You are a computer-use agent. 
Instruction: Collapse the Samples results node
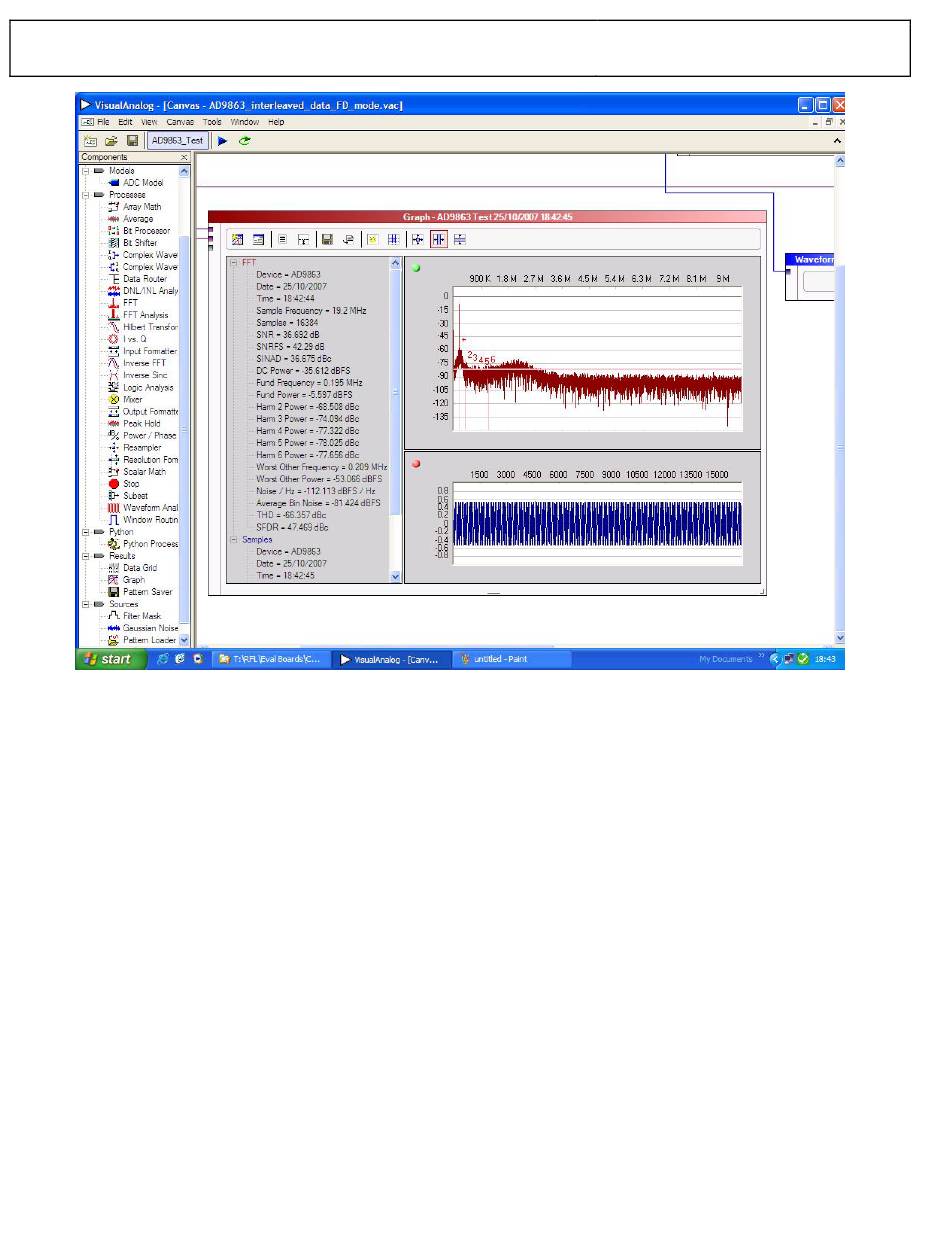pos(234,539)
